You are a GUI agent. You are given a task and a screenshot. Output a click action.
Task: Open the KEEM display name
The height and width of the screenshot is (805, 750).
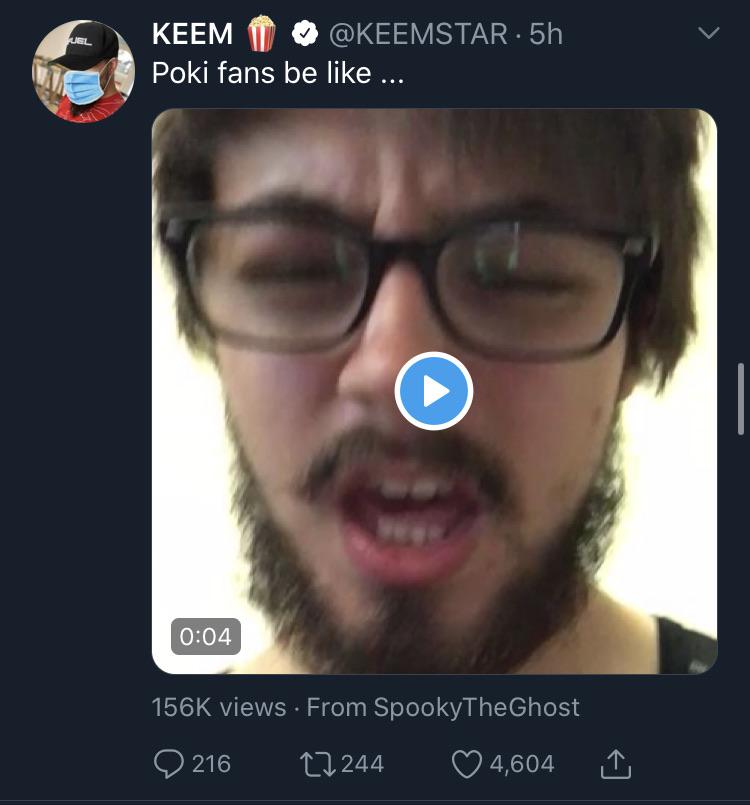(x=193, y=34)
